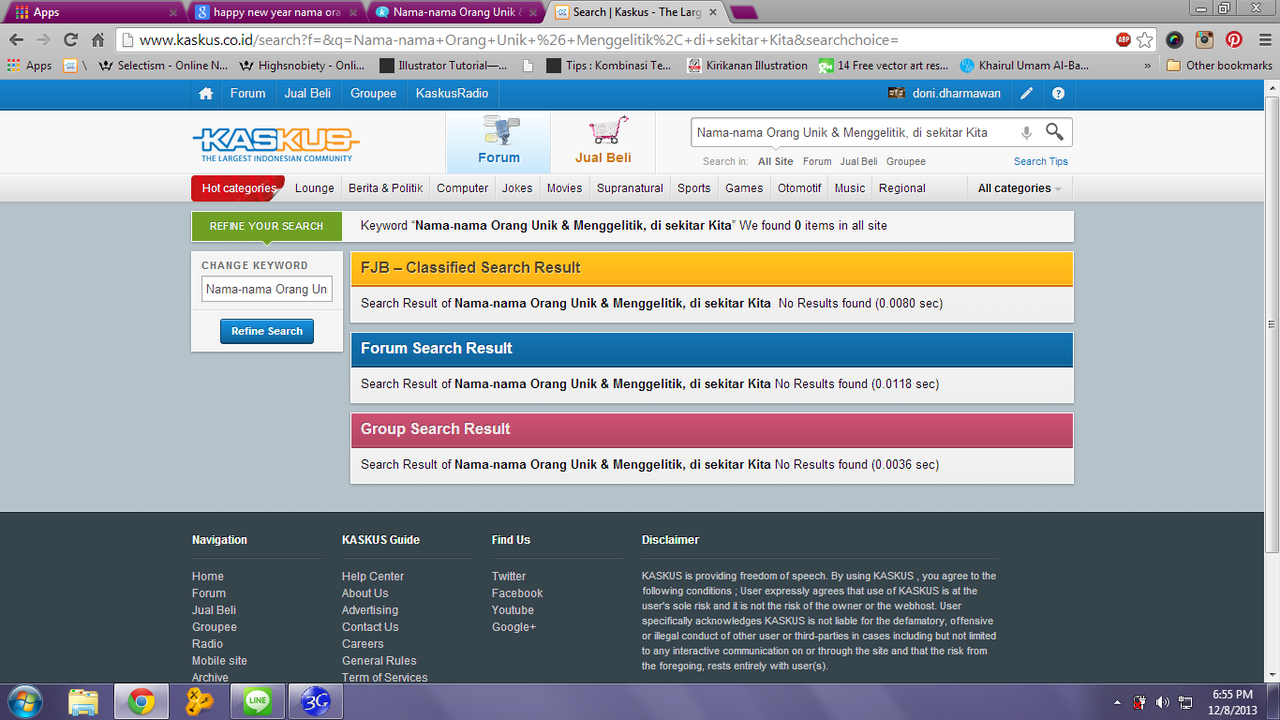Switch to the Jual Beli section tab
Image resolution: width=1280 pixels, height=720 pixels.
pyautogui.click(x=603, y=142)
